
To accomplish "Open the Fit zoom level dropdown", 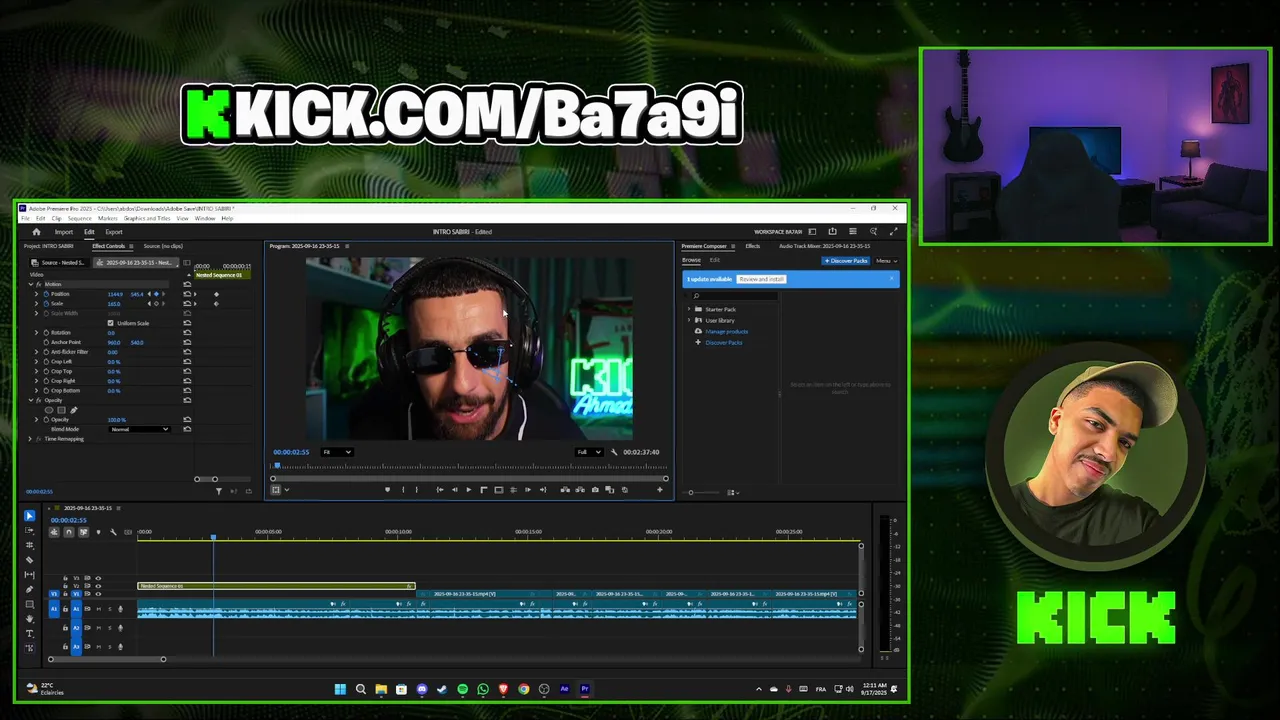I will pyautogui.click(x=336, y=452).
